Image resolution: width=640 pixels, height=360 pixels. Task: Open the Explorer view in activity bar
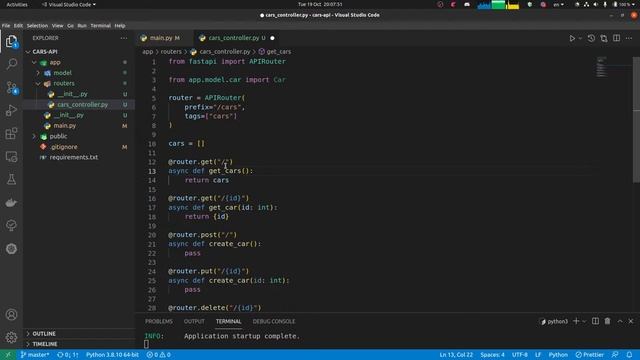click(x=11, y=41)
